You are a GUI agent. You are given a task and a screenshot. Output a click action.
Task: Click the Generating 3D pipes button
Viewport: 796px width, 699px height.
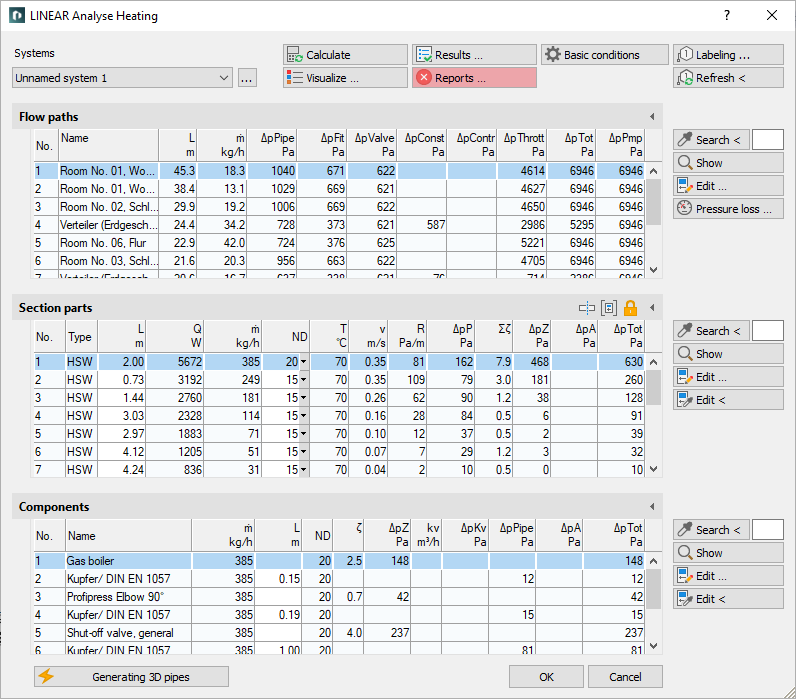[131, 676]
